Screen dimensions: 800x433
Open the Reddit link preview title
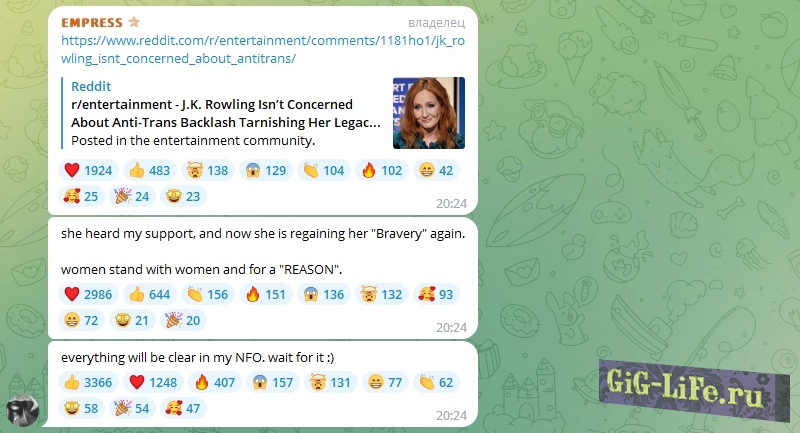[226, 113]
